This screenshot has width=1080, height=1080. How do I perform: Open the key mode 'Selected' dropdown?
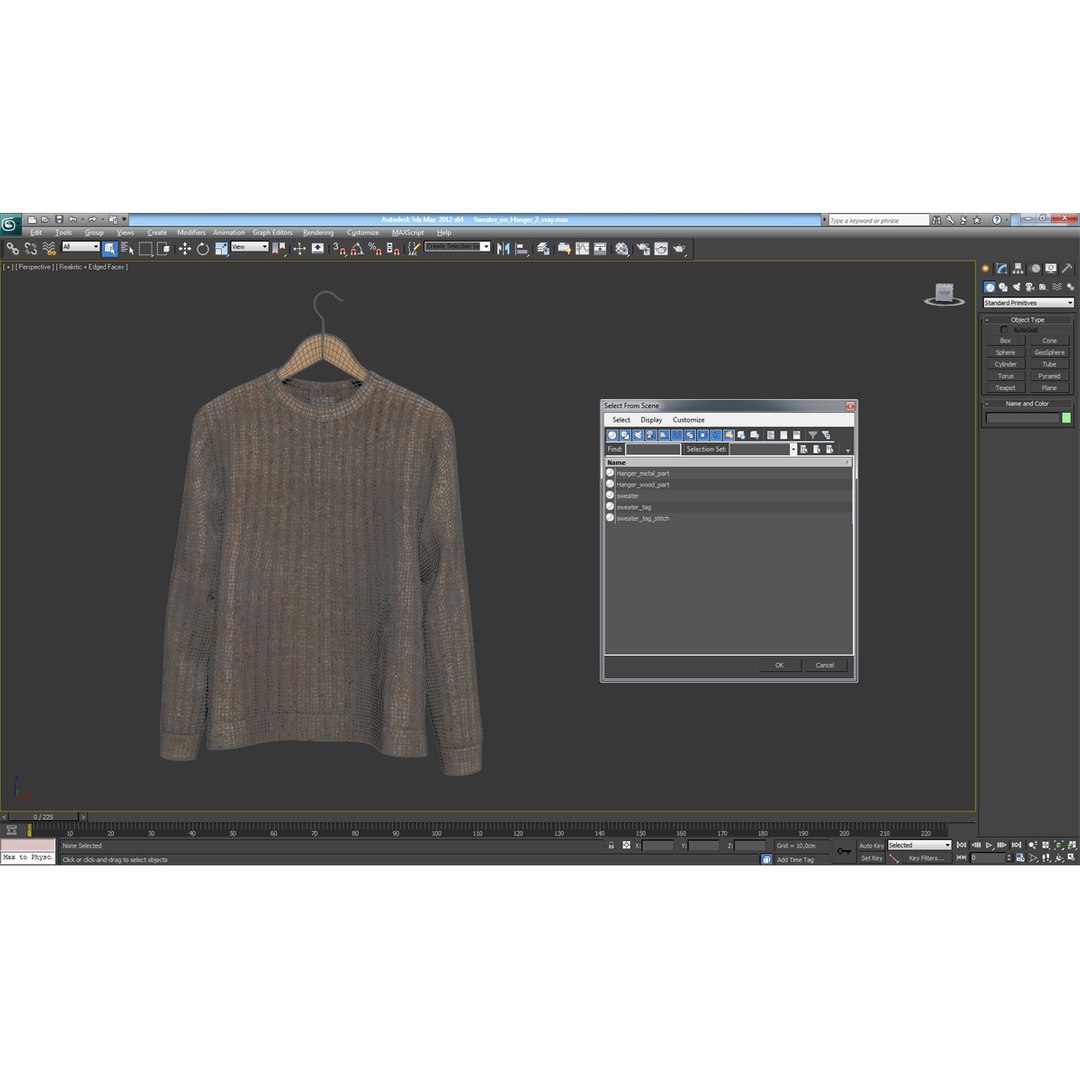point(919,845)
